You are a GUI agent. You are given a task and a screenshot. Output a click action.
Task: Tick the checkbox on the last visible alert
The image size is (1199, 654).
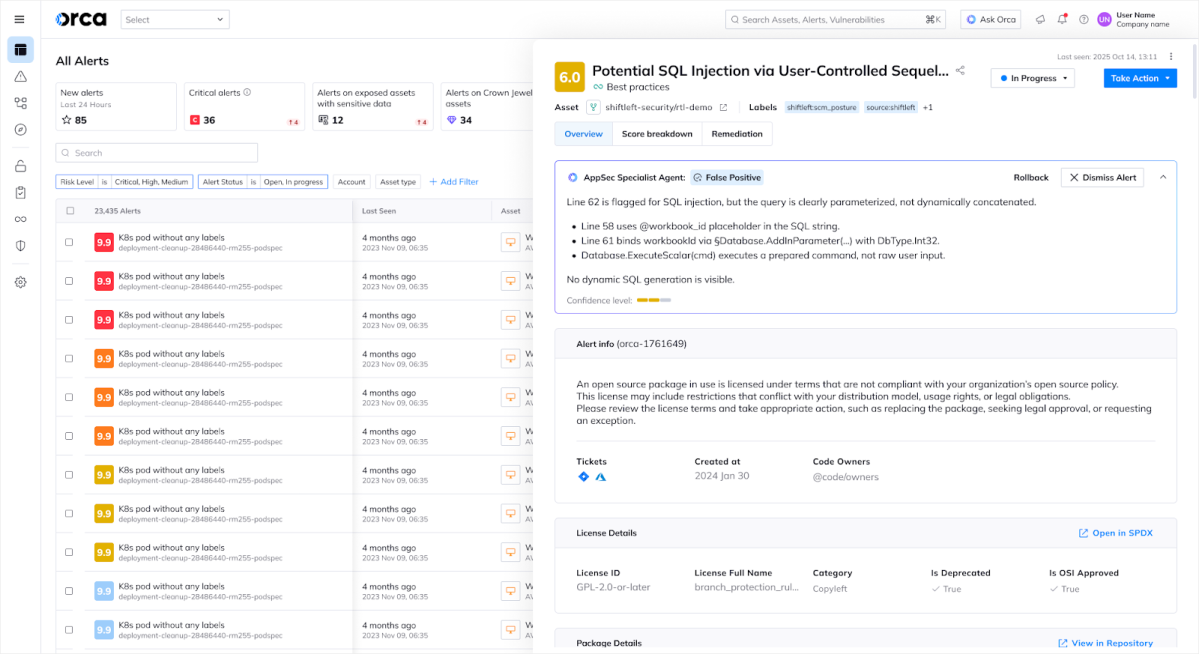click(68, 629)
